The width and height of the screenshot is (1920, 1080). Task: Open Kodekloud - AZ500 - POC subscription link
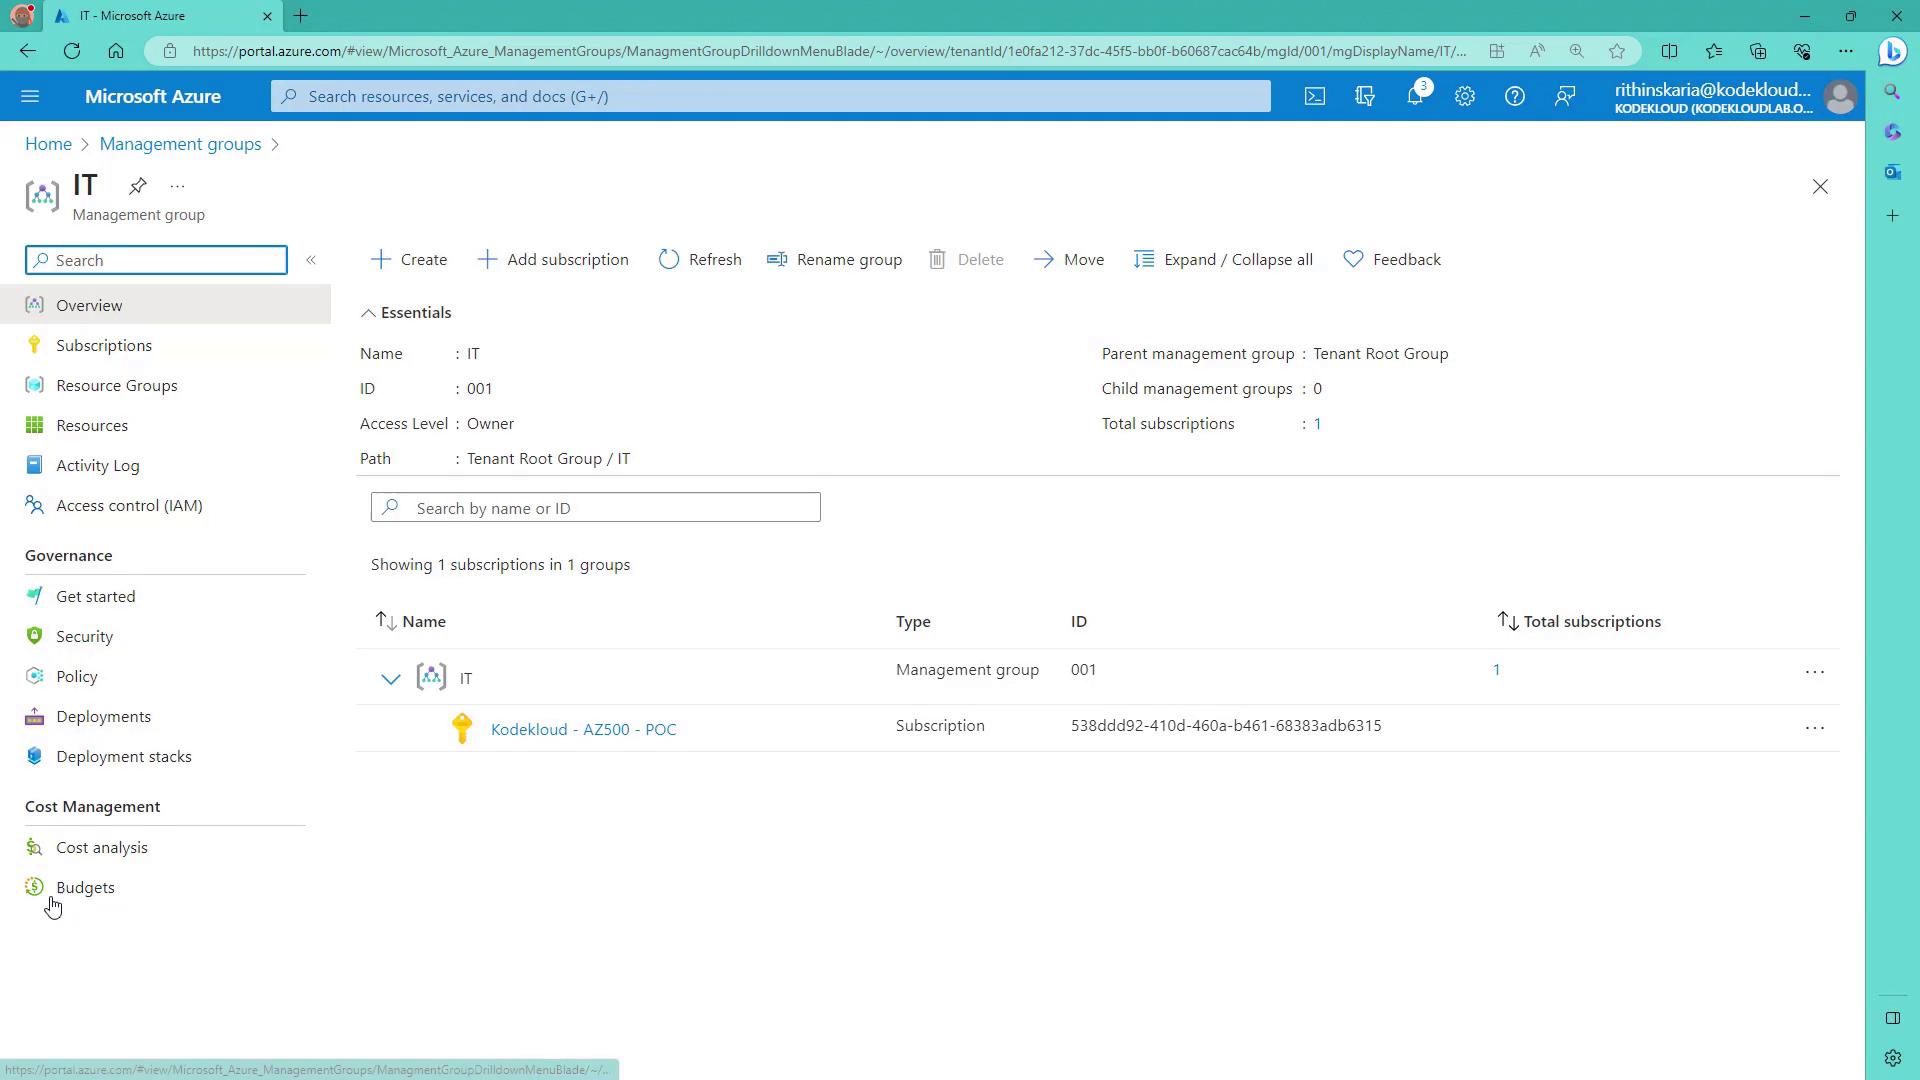(x=583, y=729)
